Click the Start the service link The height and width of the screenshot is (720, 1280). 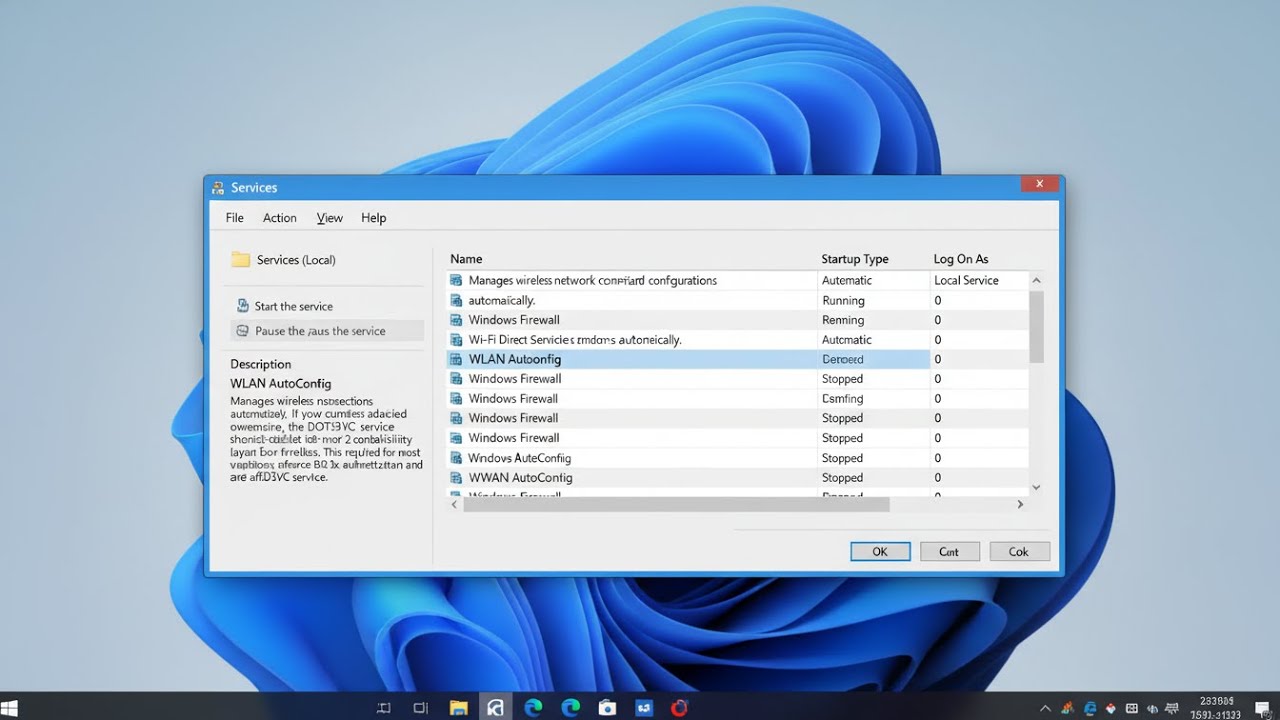(x=294, y=306)
